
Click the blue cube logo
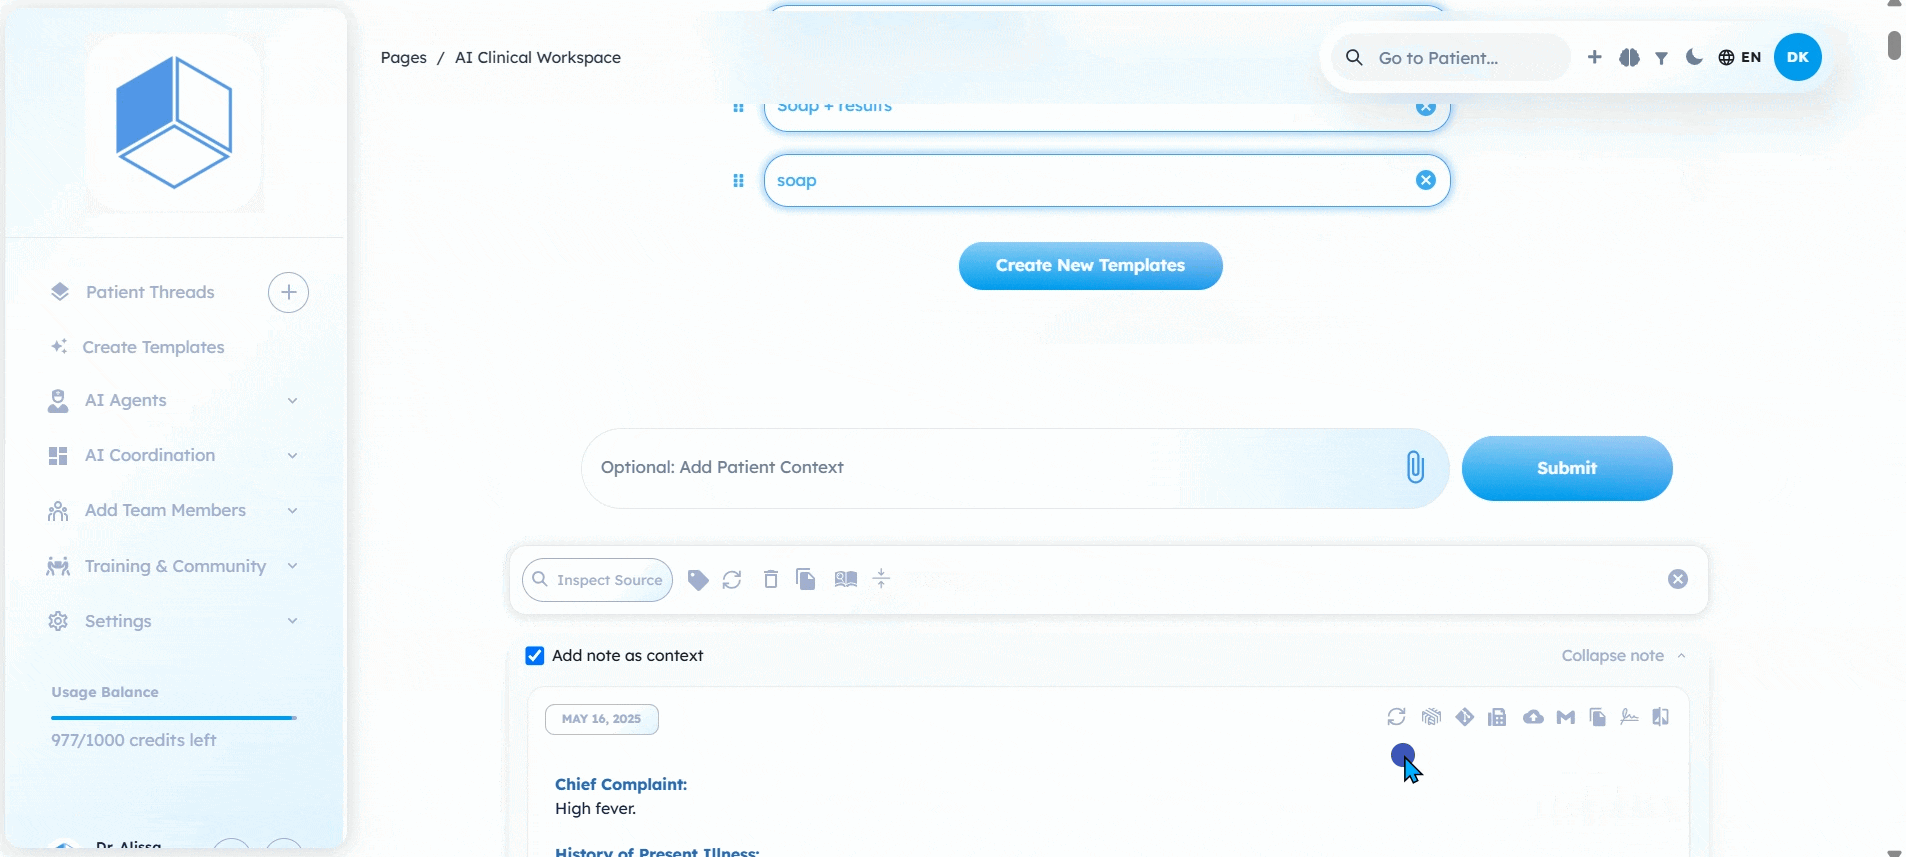tap(174, 122)
